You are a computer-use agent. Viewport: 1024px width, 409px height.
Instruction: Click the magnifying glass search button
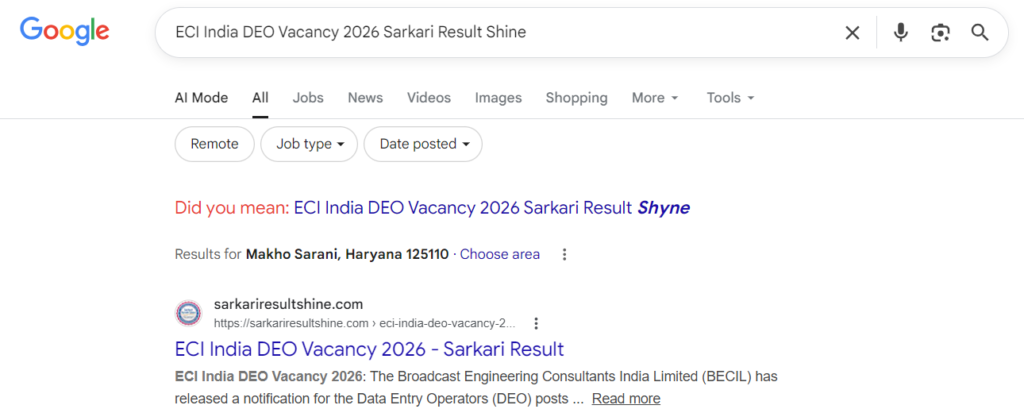(980, 32)
